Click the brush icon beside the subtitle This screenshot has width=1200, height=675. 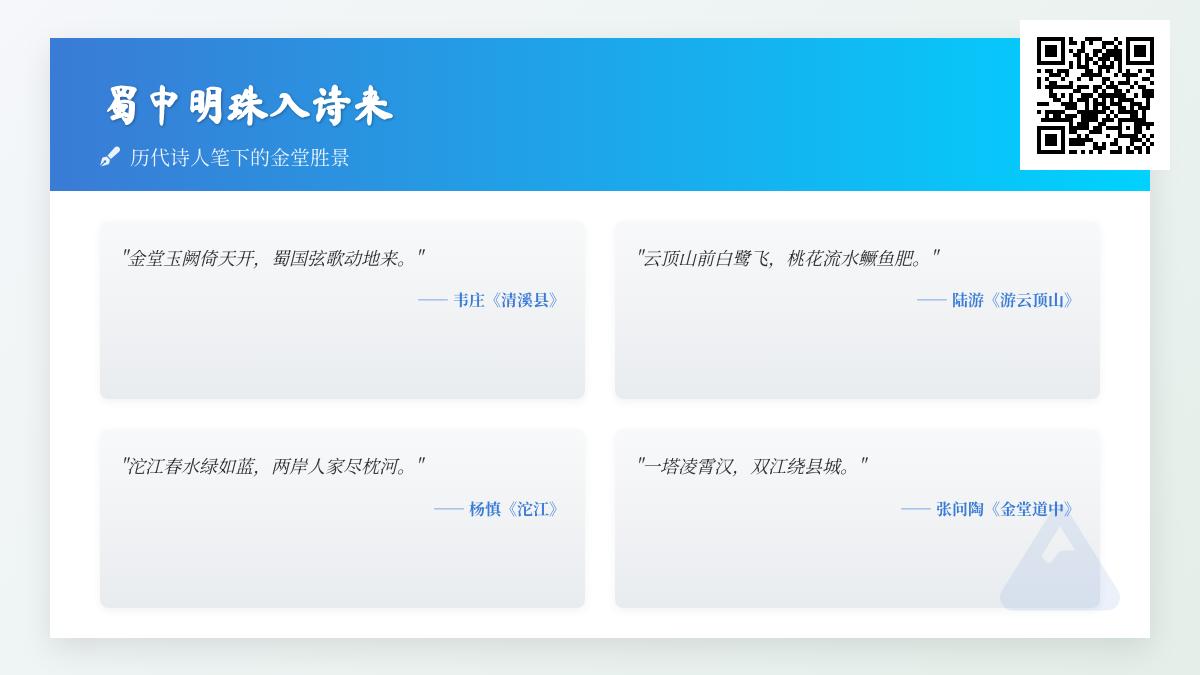click(110, 157)
